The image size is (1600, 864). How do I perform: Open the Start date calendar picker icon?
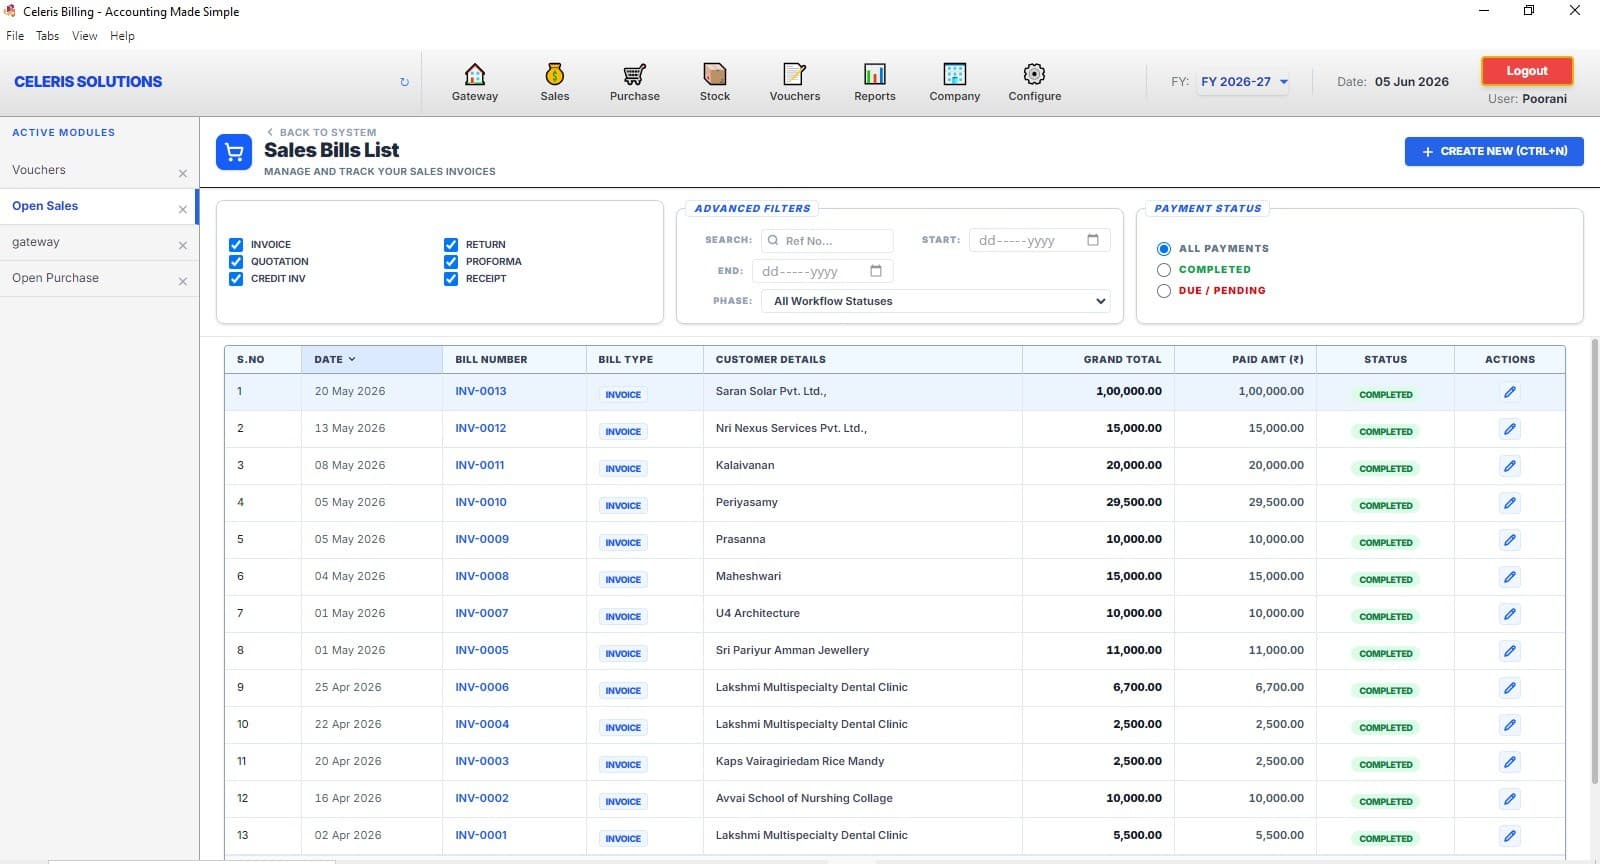coord(1093,240)
